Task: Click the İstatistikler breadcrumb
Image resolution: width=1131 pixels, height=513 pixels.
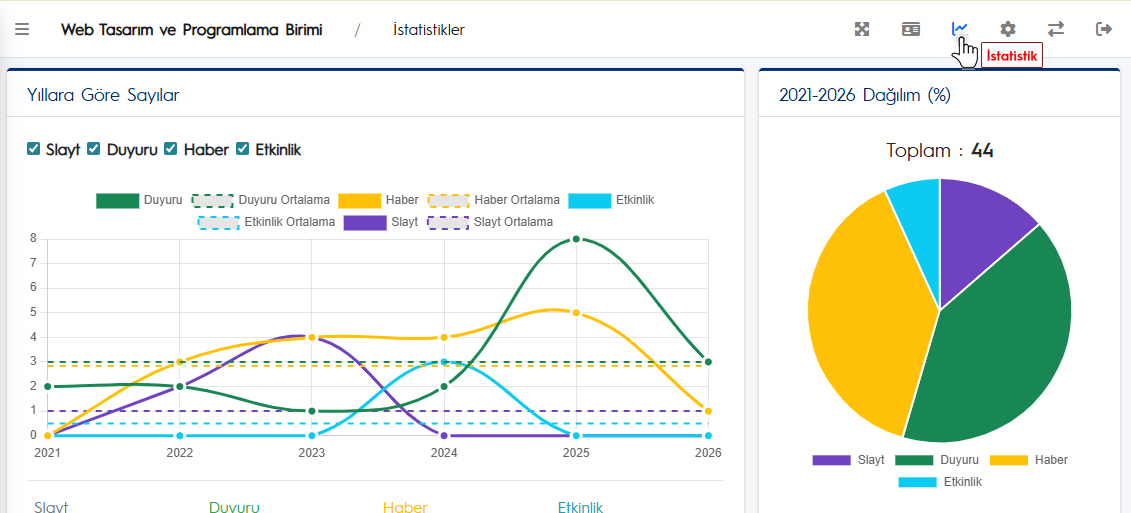Action: click(x=428, y=30)
